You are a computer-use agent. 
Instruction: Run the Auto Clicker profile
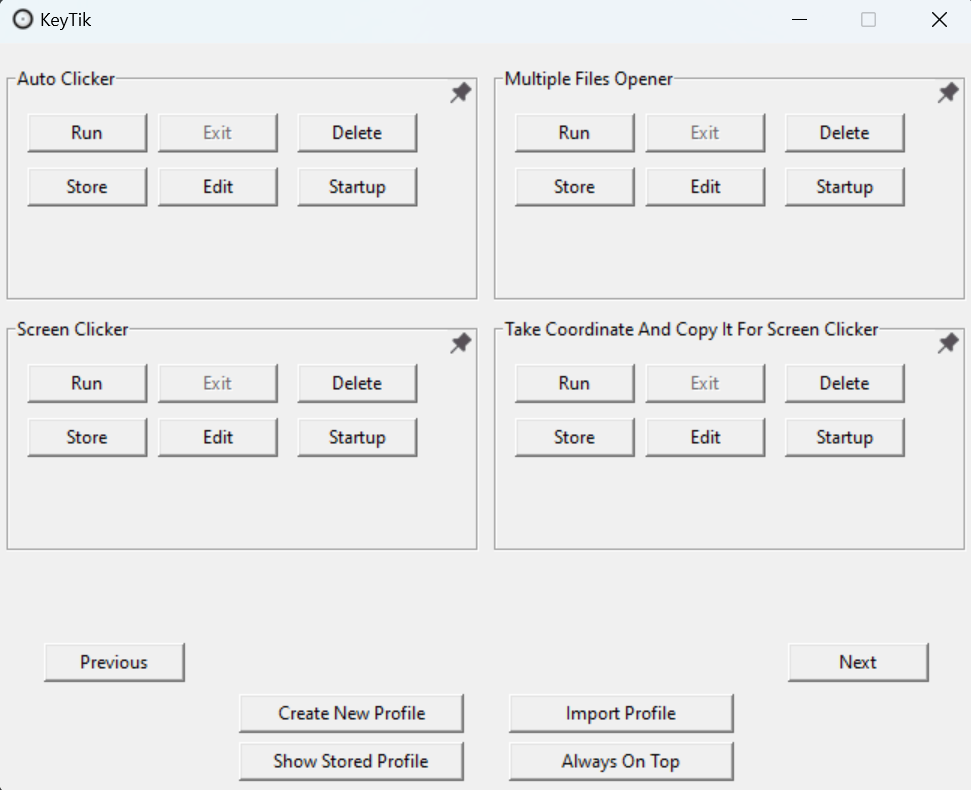click(87, 132)
